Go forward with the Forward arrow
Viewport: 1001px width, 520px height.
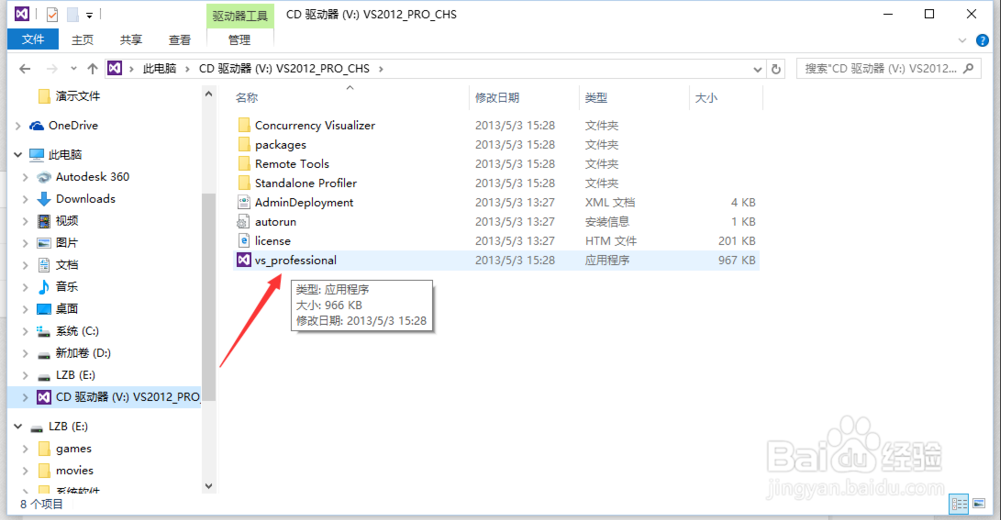(52, 68)
